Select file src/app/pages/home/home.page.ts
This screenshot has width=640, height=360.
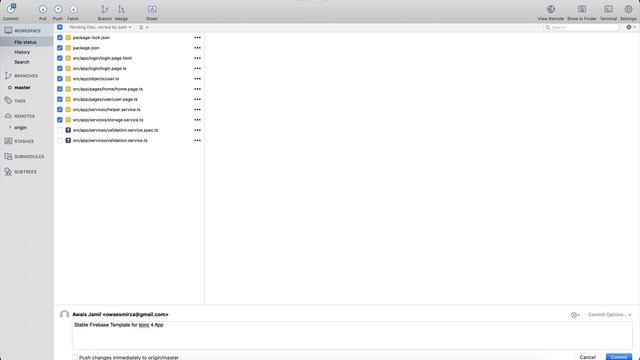click(108, 89)
